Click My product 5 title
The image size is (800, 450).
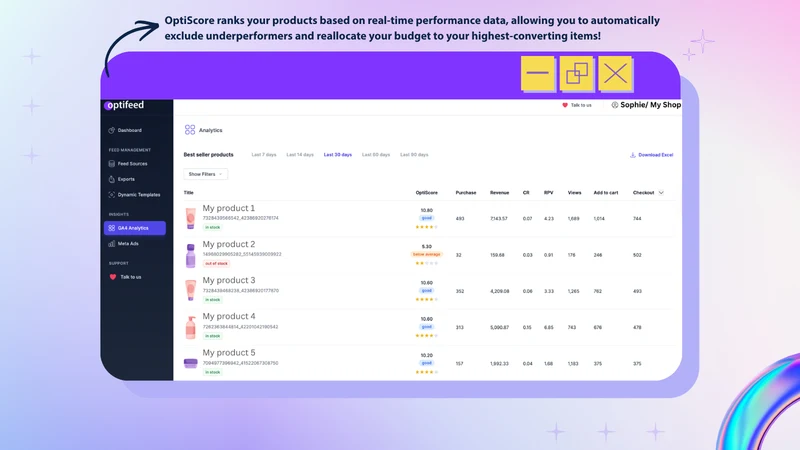[229, 353]
